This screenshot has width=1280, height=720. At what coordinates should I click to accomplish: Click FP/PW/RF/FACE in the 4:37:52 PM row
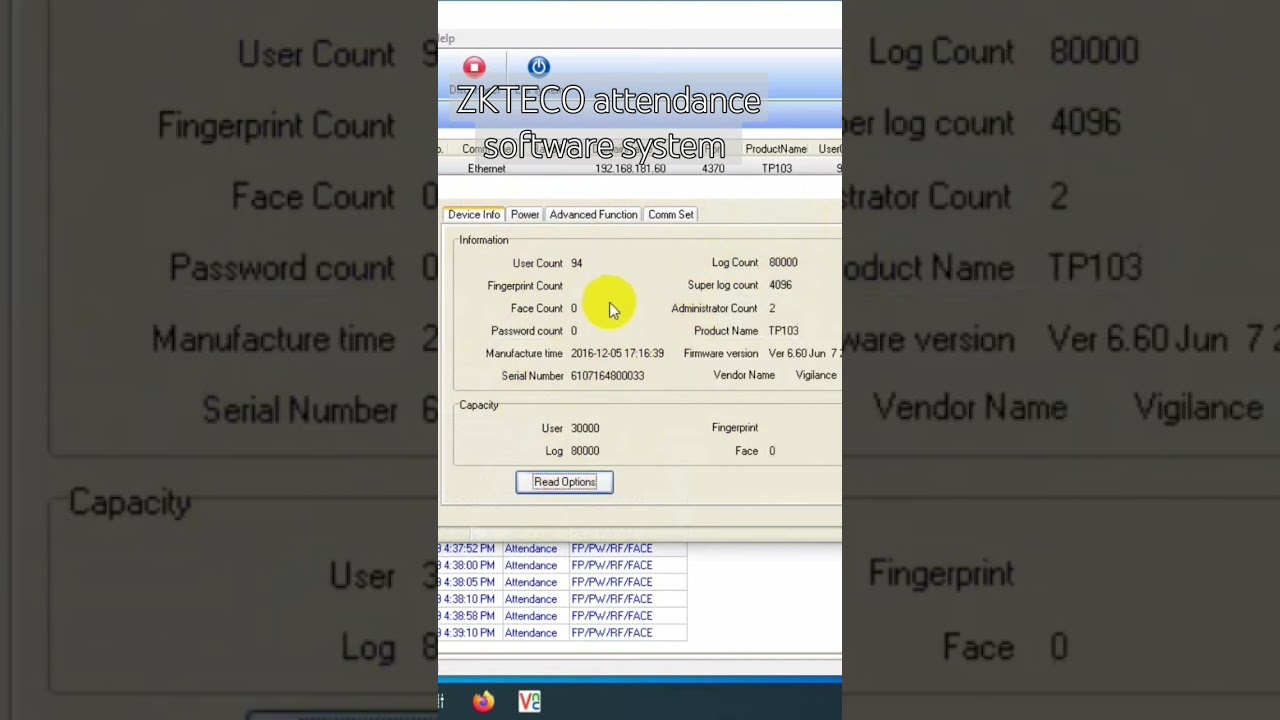click(x=611, y=548)
